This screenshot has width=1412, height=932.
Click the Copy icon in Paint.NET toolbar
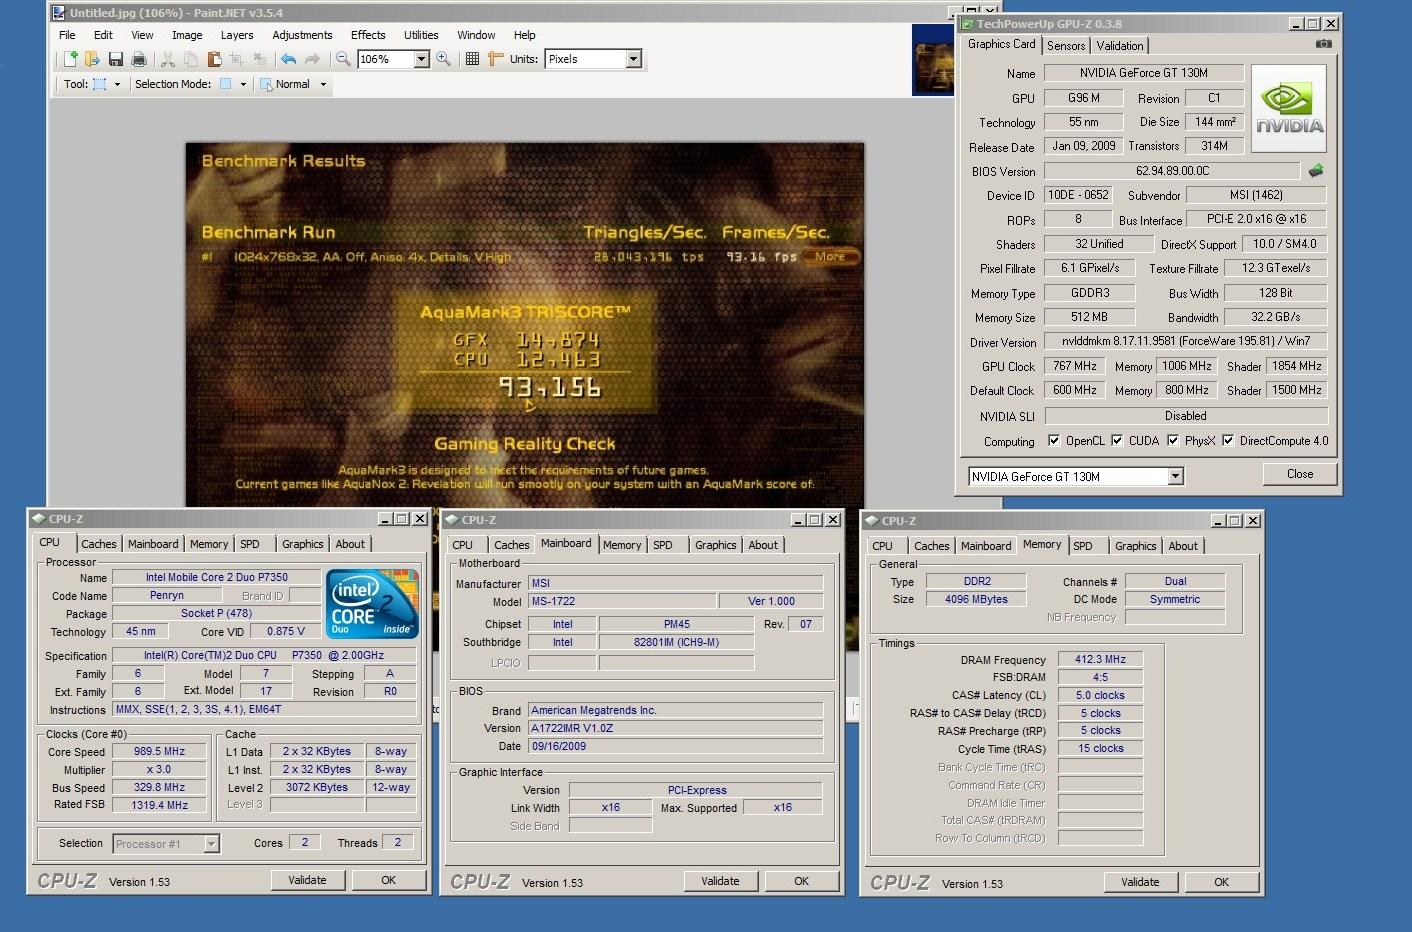pyautogui.click(x=191, y=59)
